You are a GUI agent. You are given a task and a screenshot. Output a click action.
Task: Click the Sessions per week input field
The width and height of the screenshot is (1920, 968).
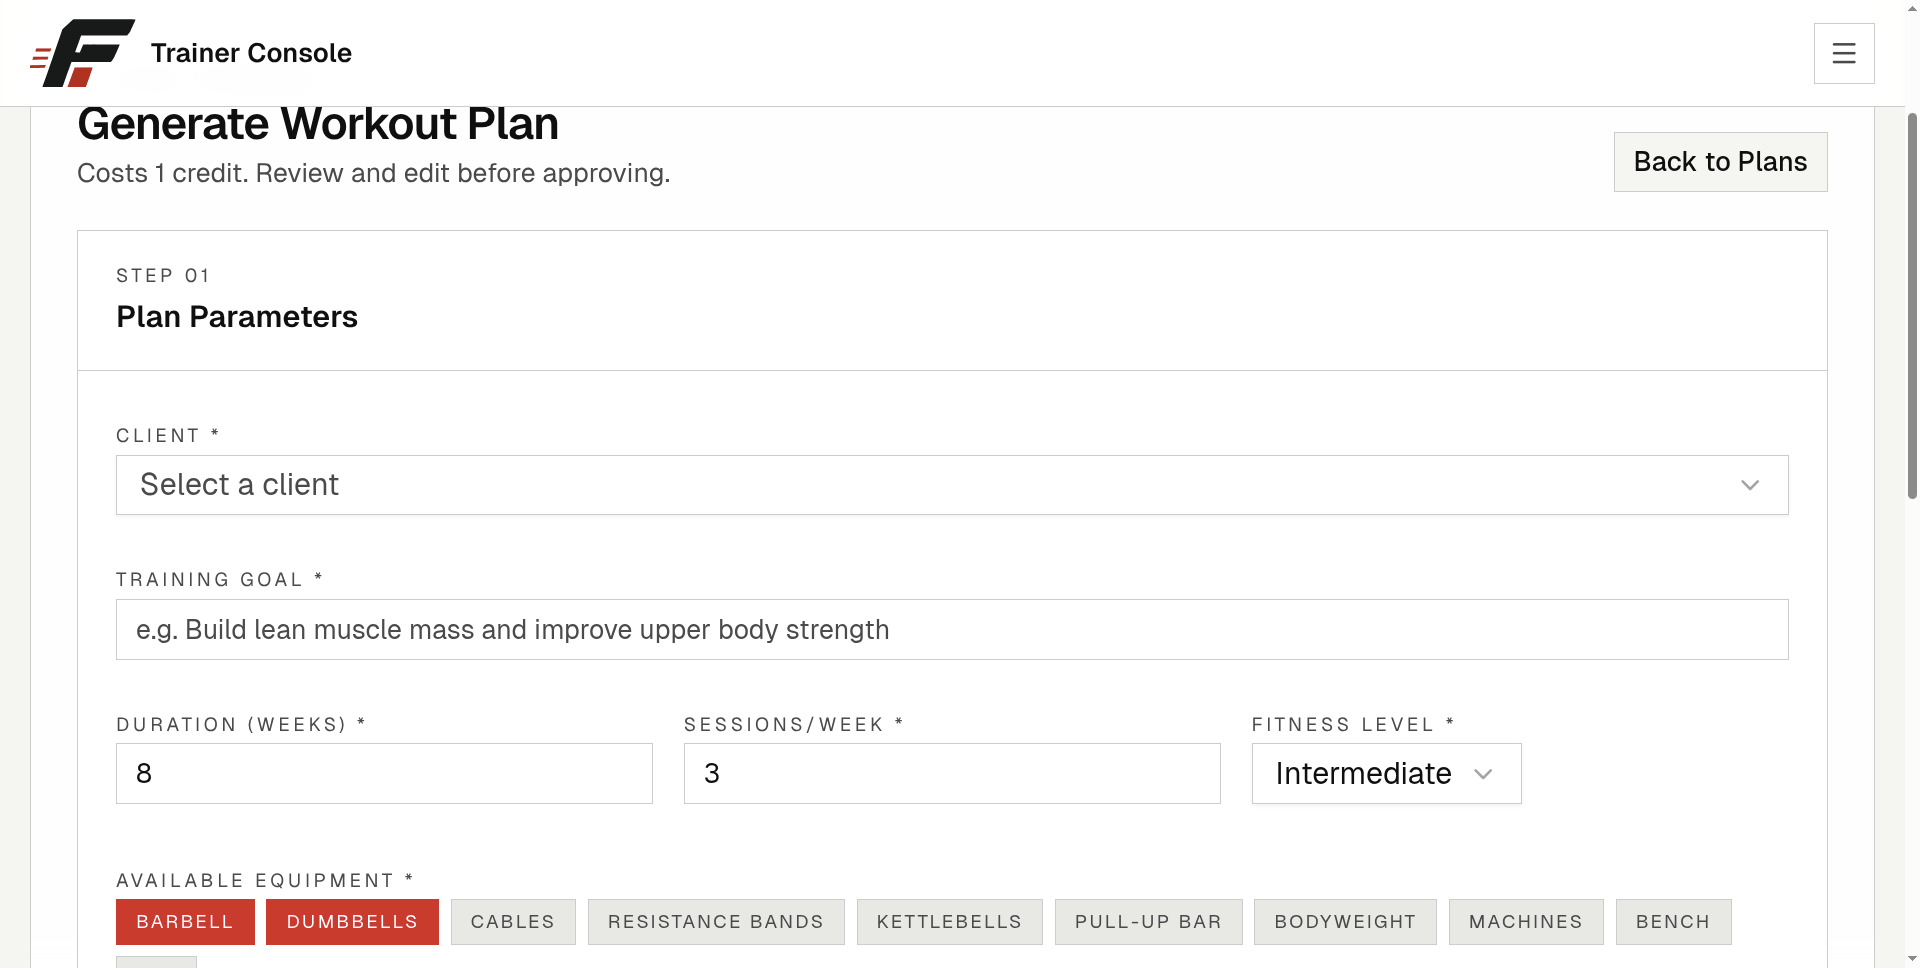952,774
